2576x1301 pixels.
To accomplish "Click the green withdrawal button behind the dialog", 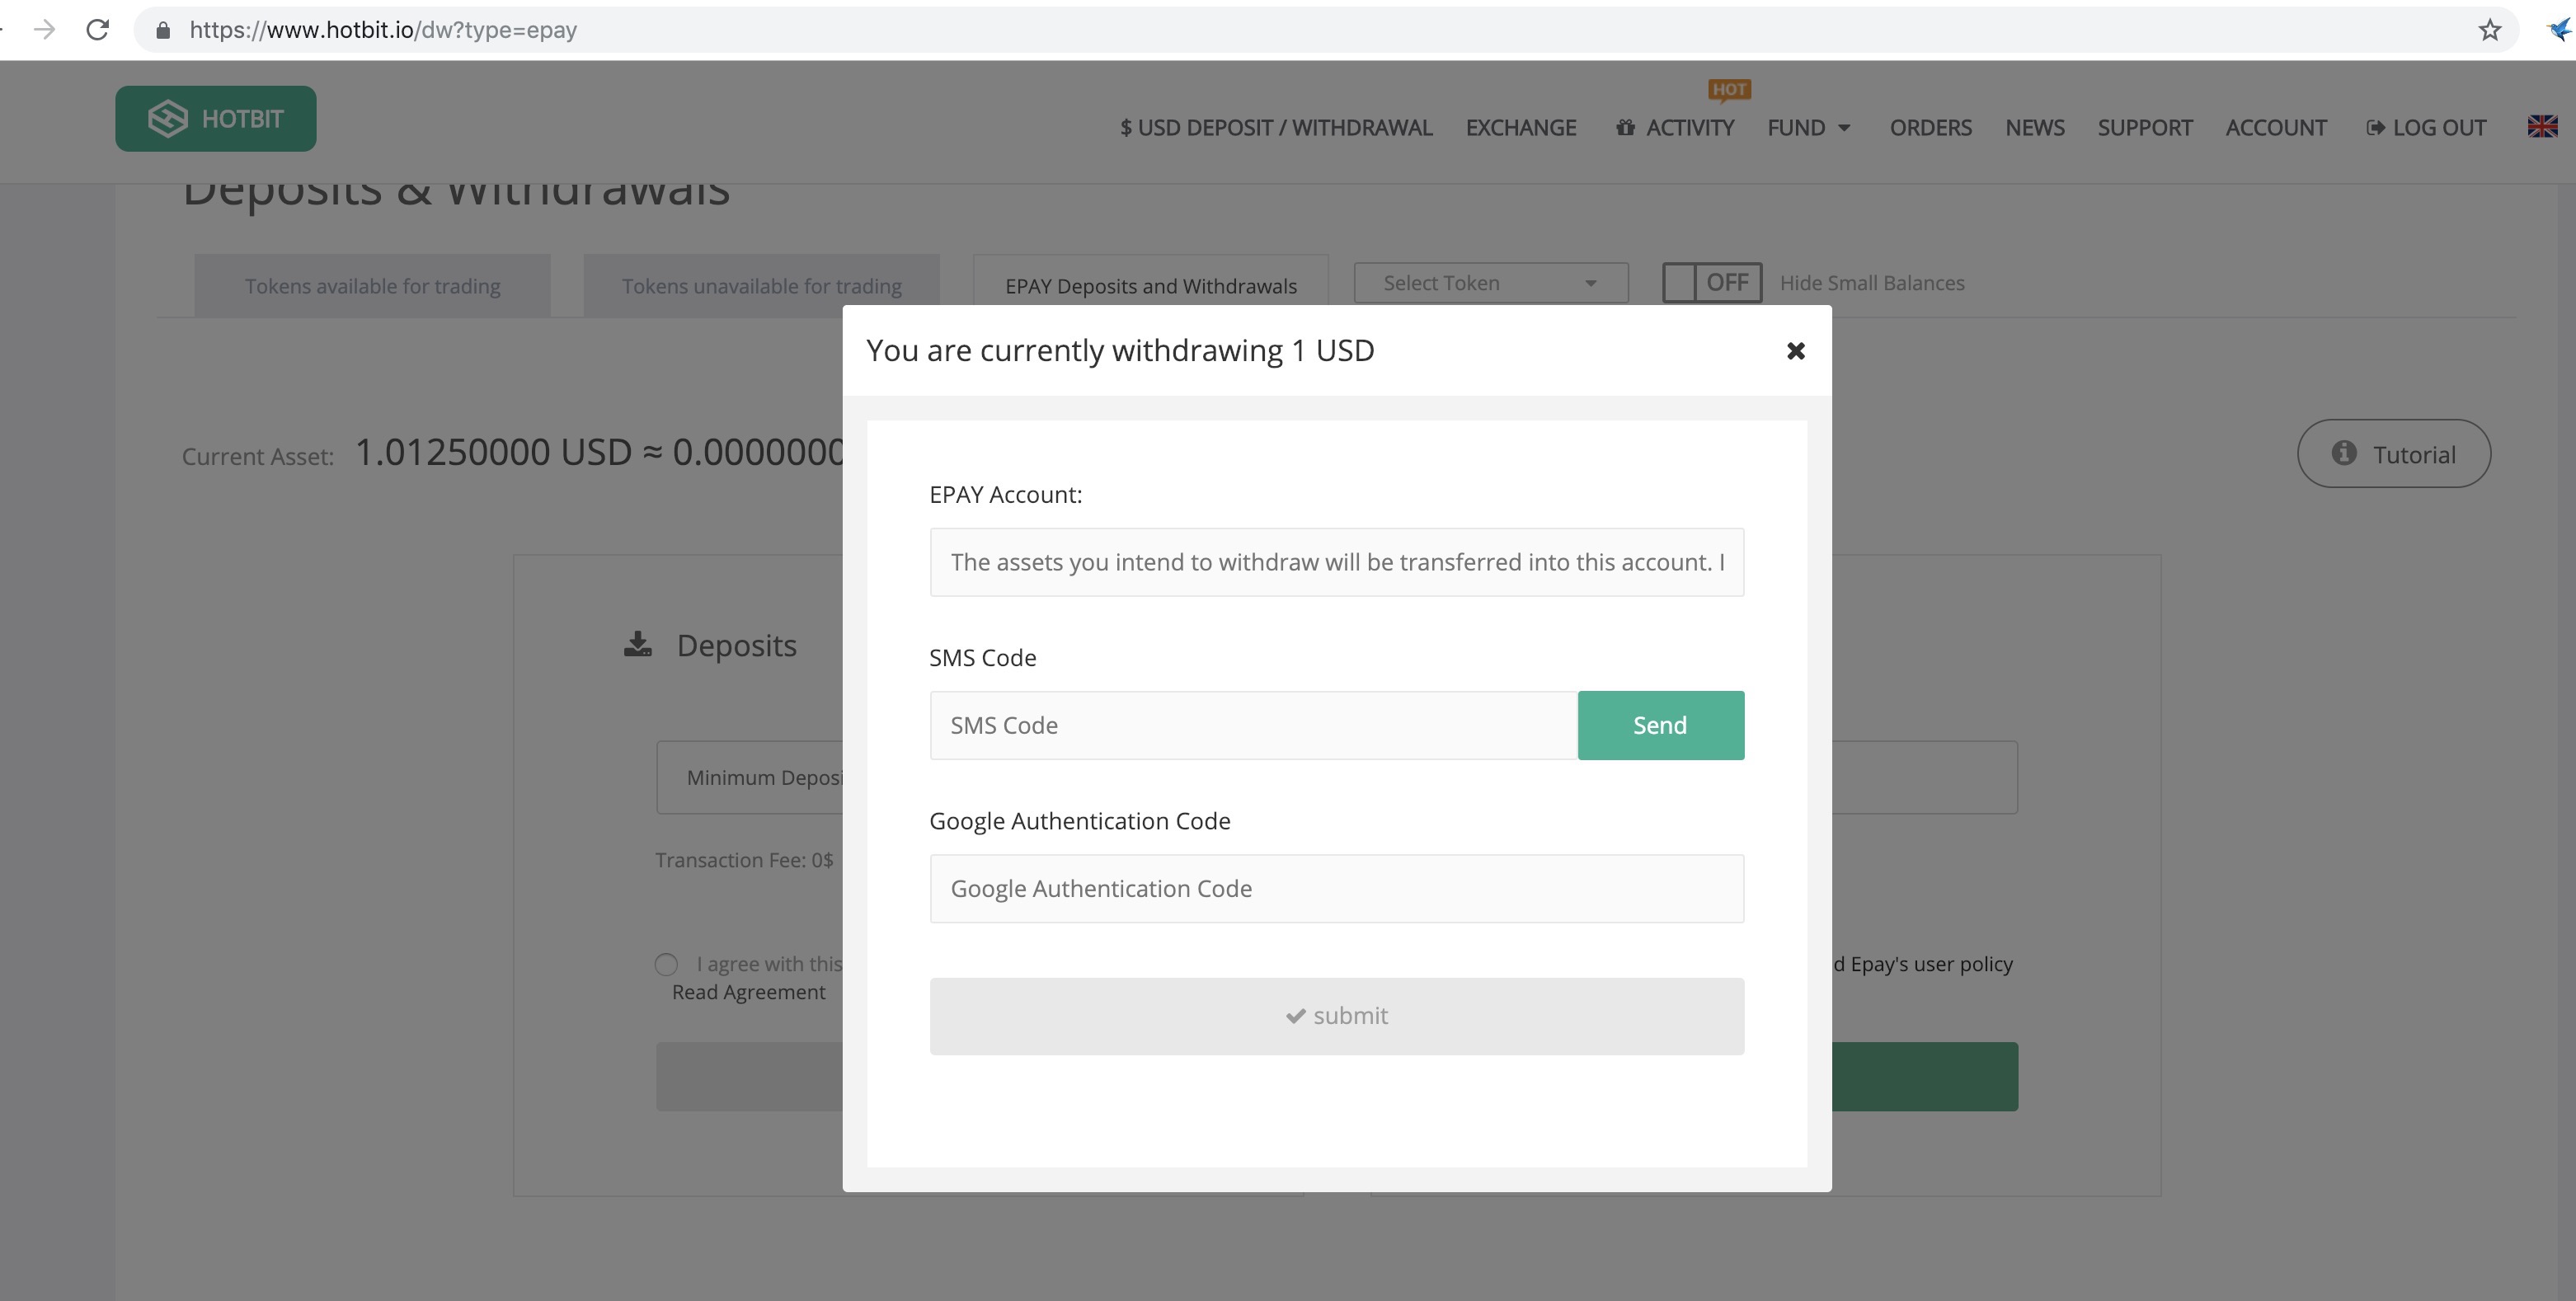I will 1924,1077.
